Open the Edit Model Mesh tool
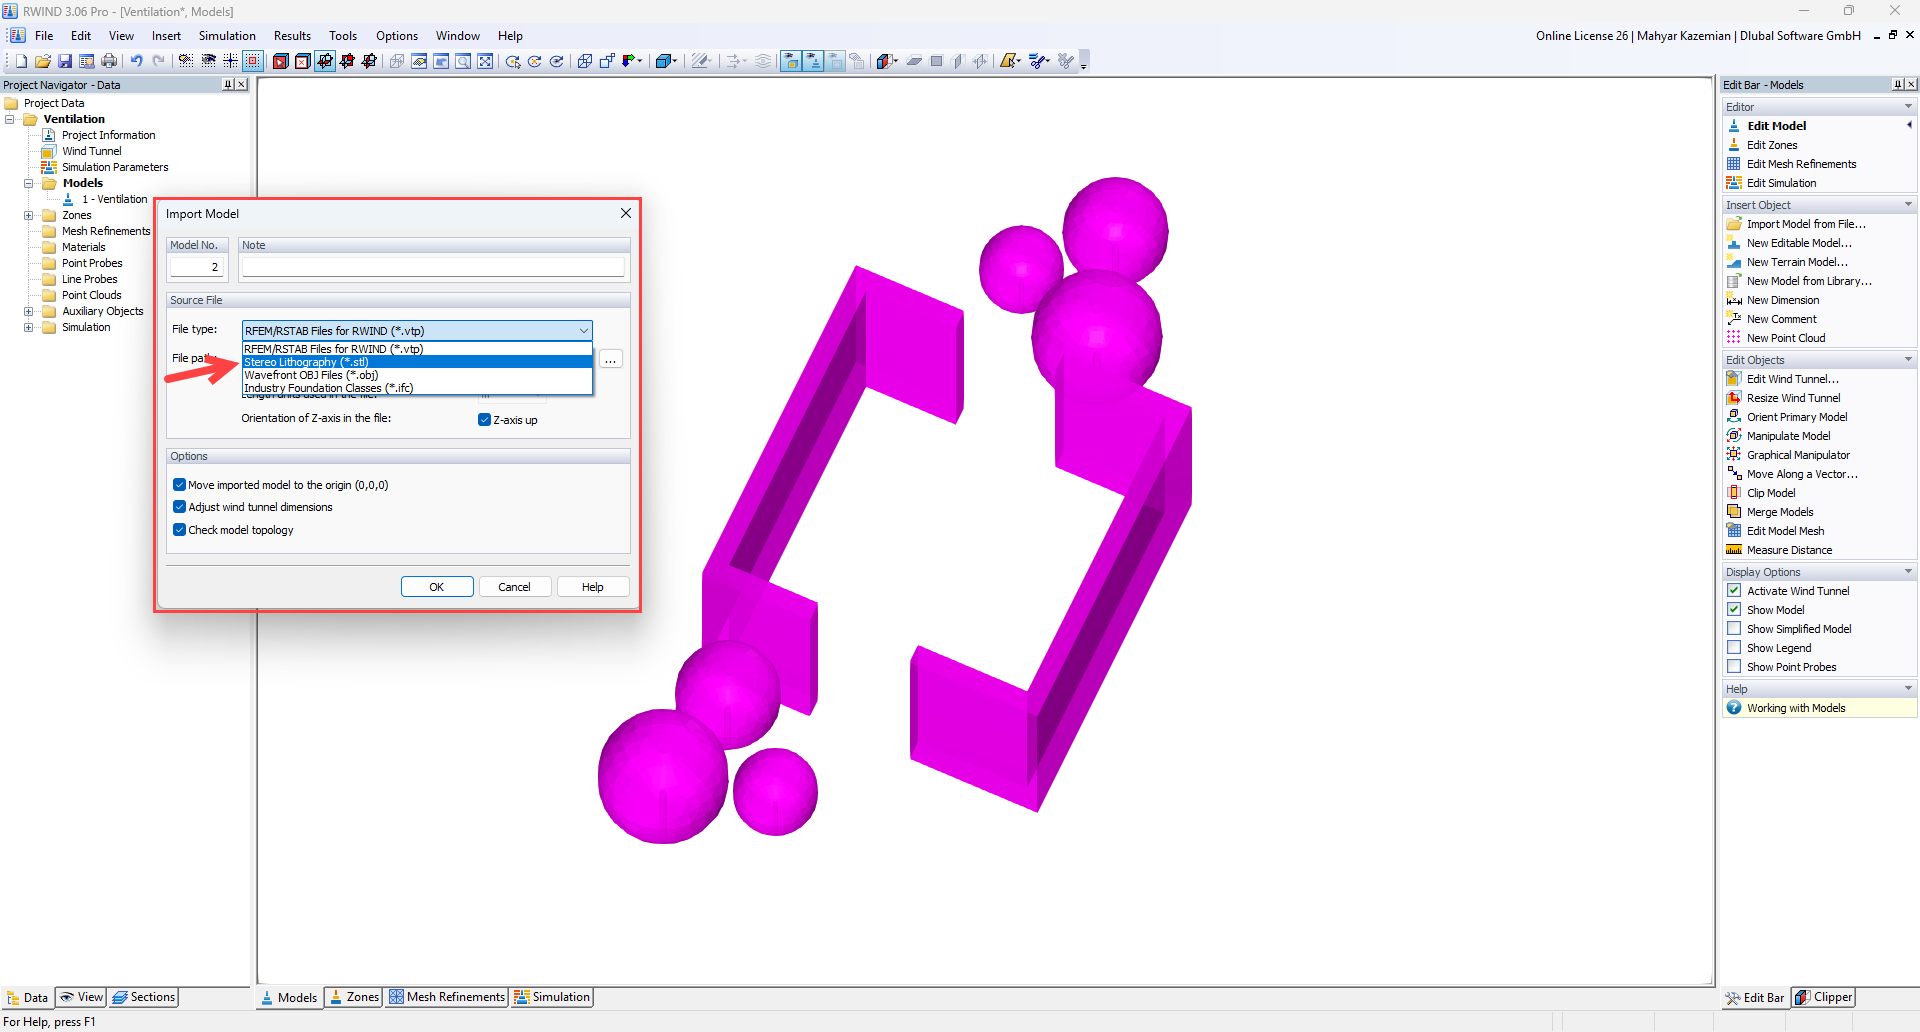Image resolution: width=1920 pixels, height=1032 pixels. [1784, 530]
